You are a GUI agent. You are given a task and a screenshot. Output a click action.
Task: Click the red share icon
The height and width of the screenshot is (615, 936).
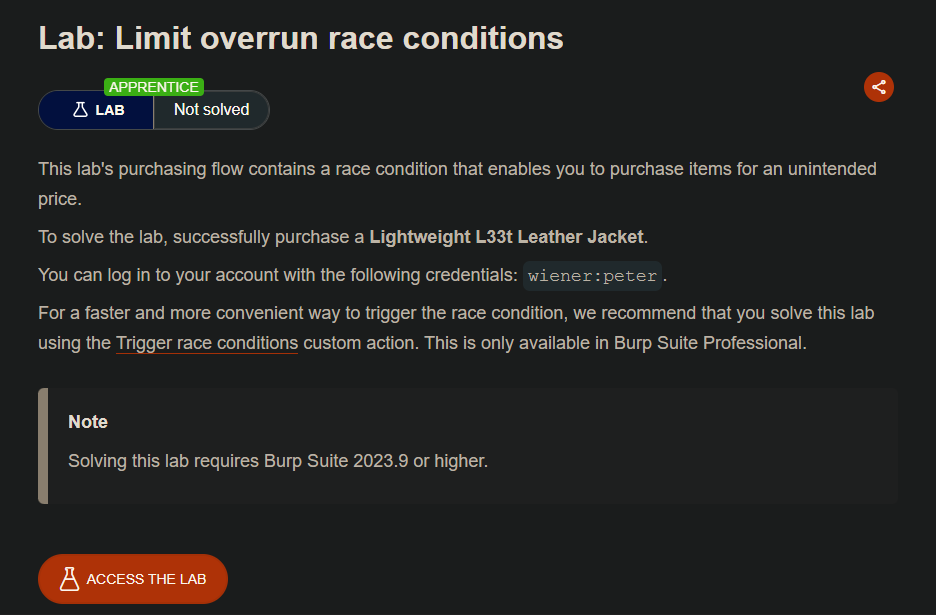878,87
